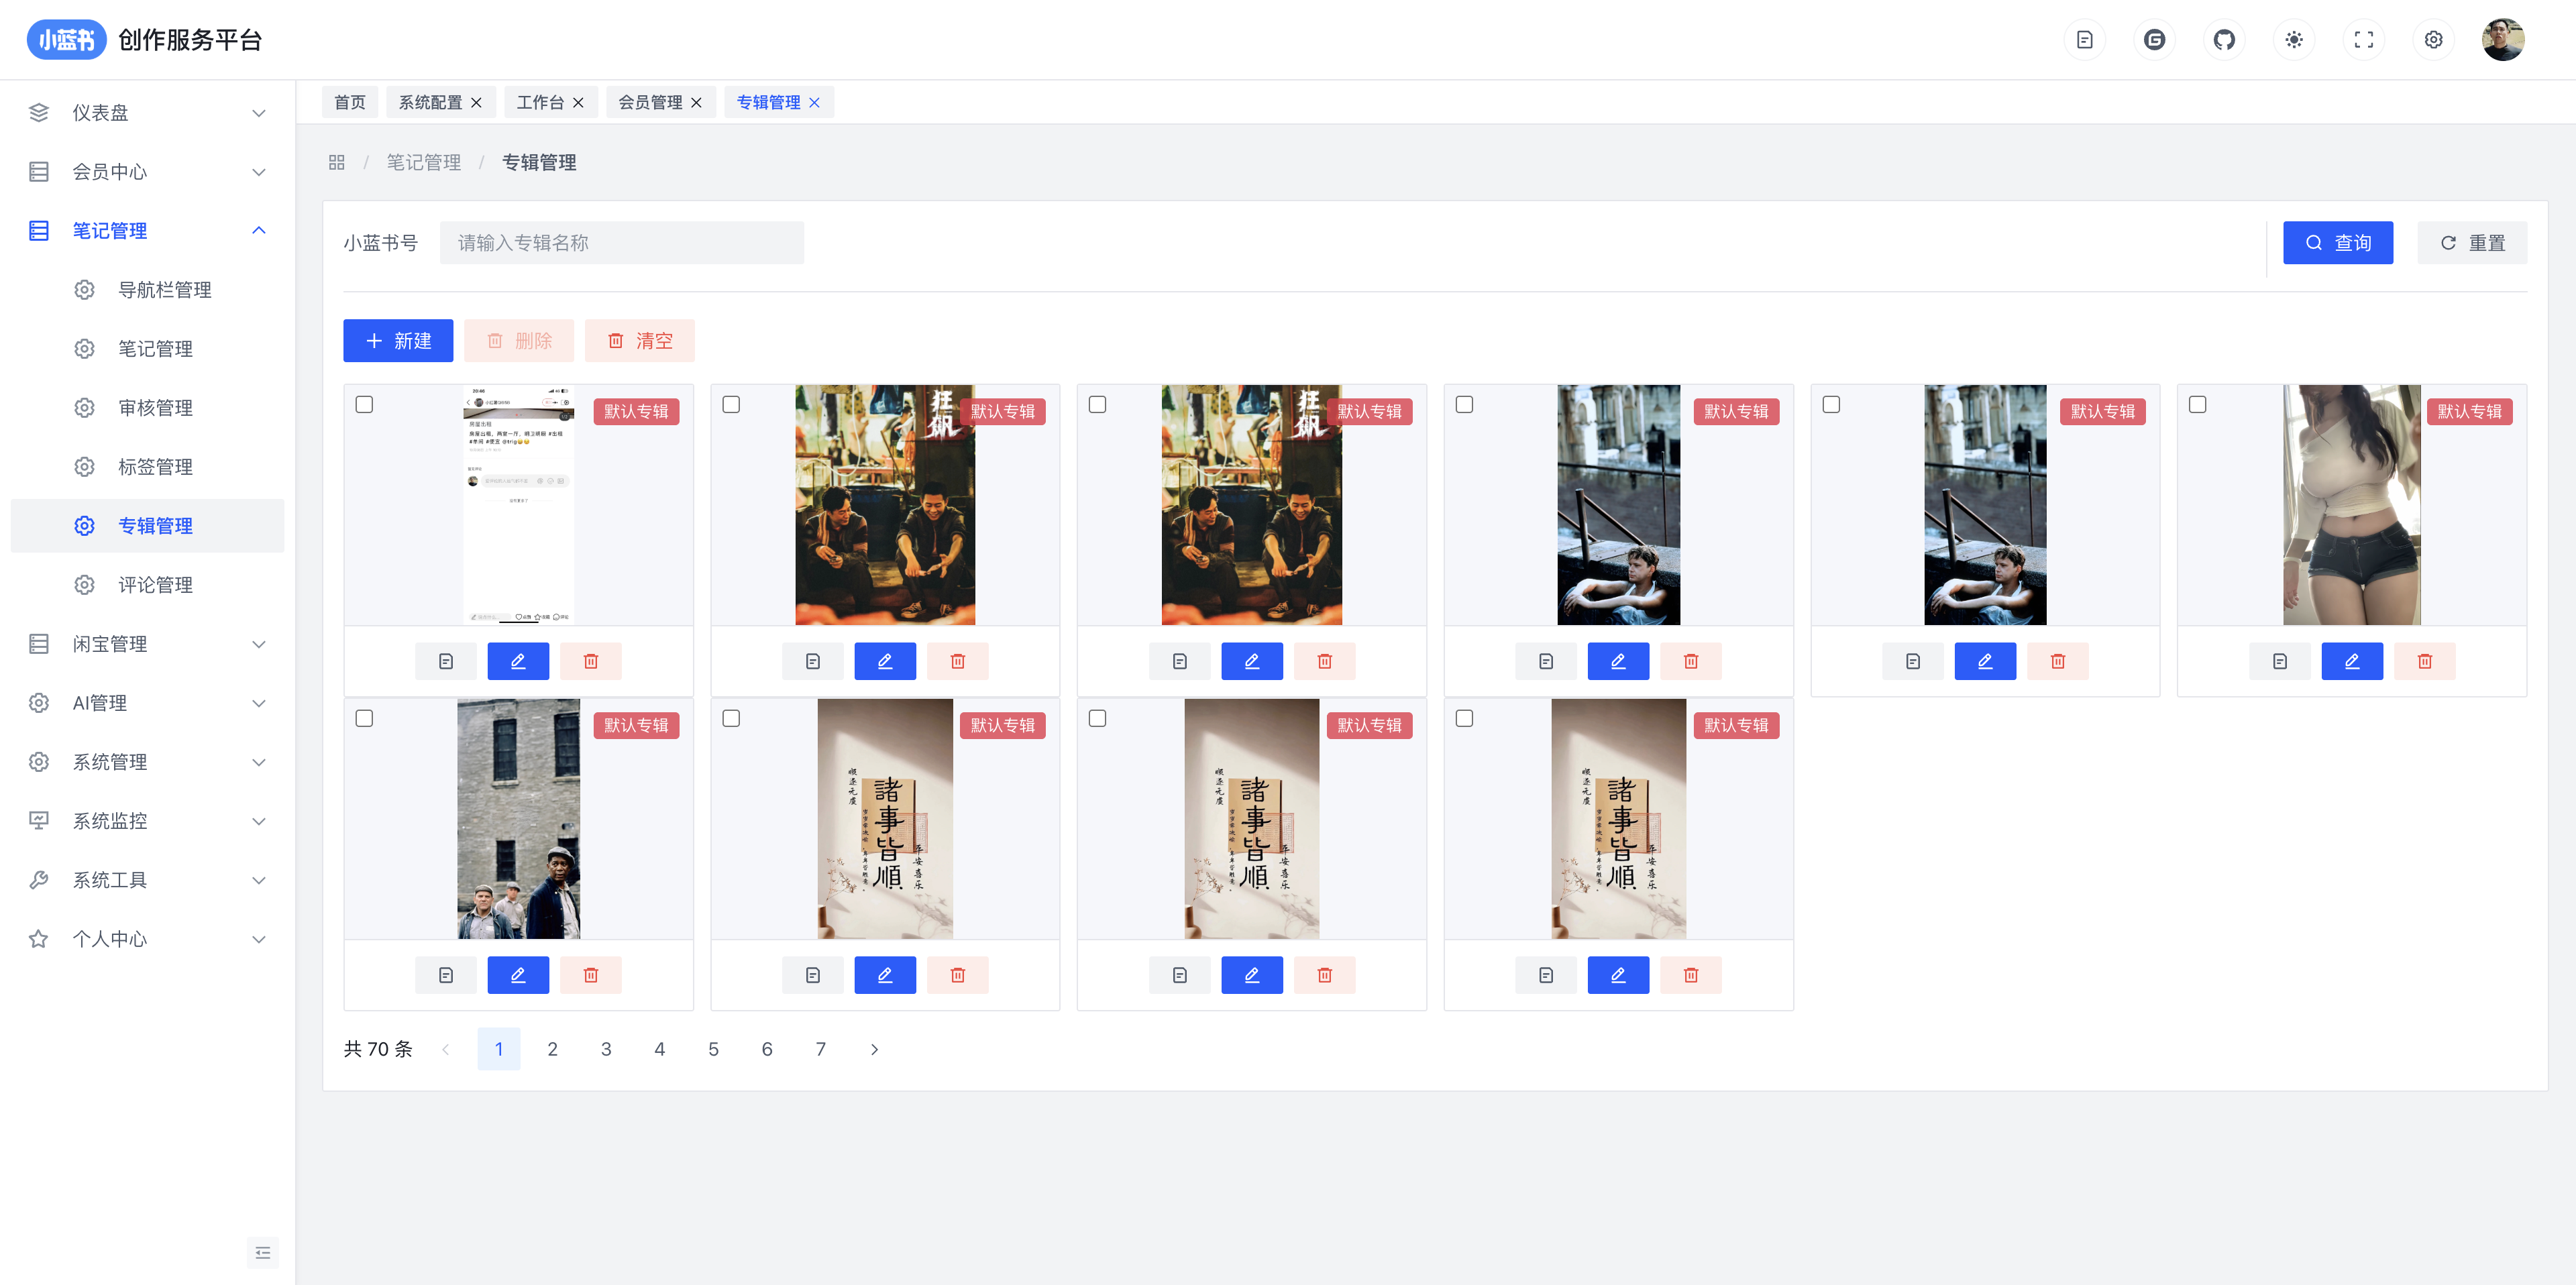Select the checkbox on the last first-row card
The height and width of the screenshot is (1285, 2576).
pos(2197,404)
